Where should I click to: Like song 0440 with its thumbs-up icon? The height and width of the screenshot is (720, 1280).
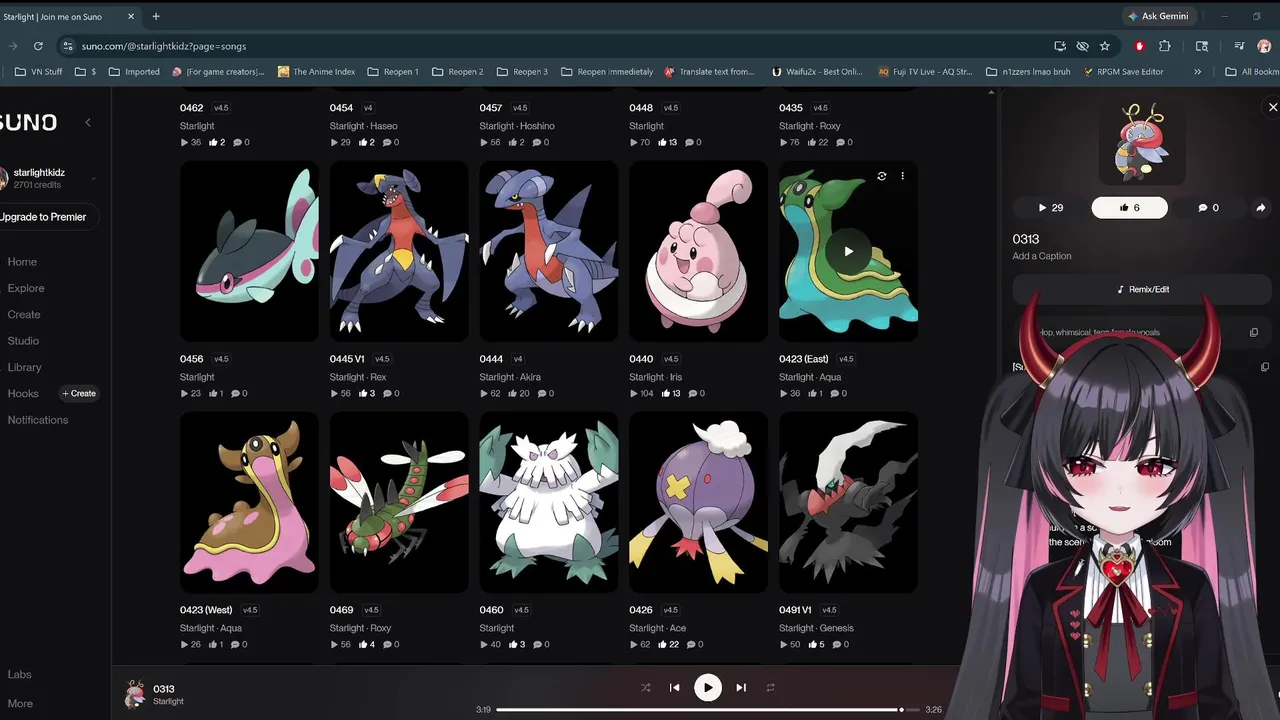667,394
